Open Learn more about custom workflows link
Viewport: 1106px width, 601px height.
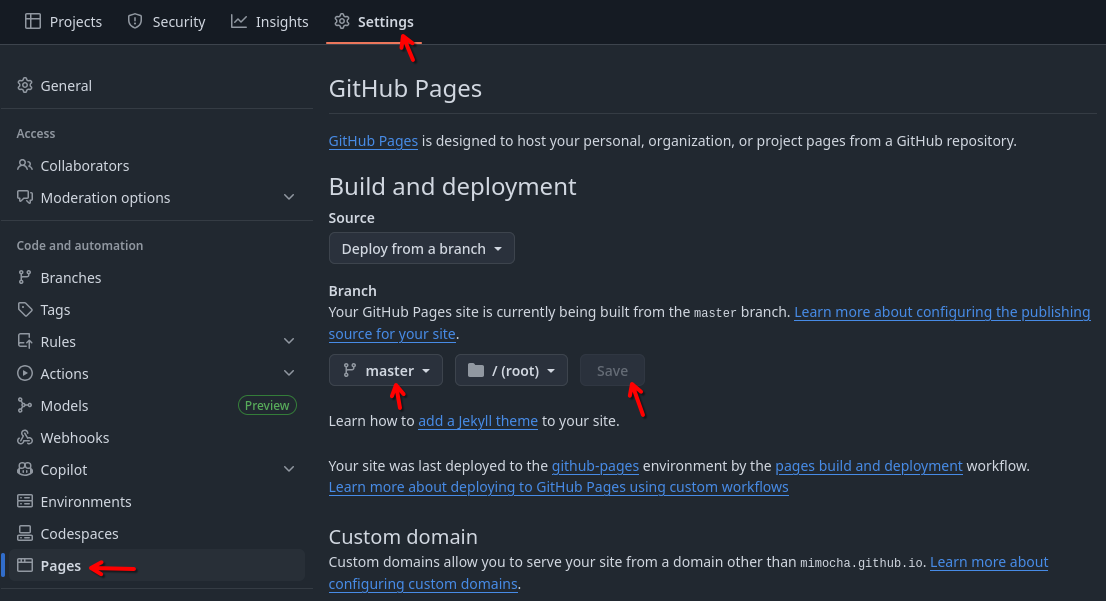(559, 487)
